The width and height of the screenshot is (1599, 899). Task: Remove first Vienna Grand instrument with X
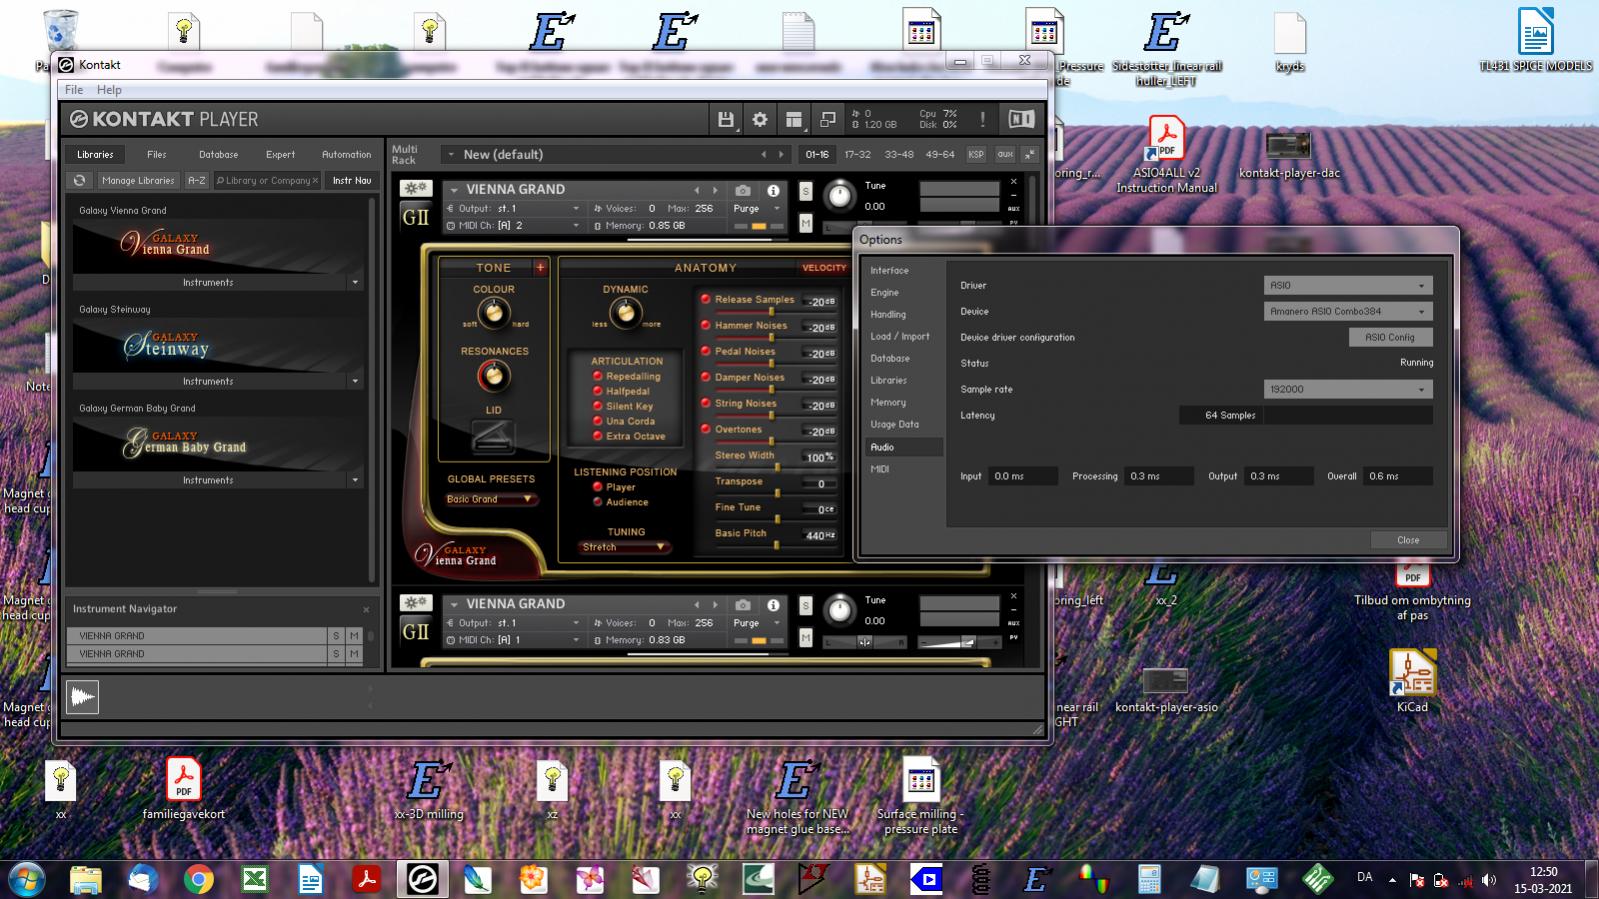[1013, 182]
